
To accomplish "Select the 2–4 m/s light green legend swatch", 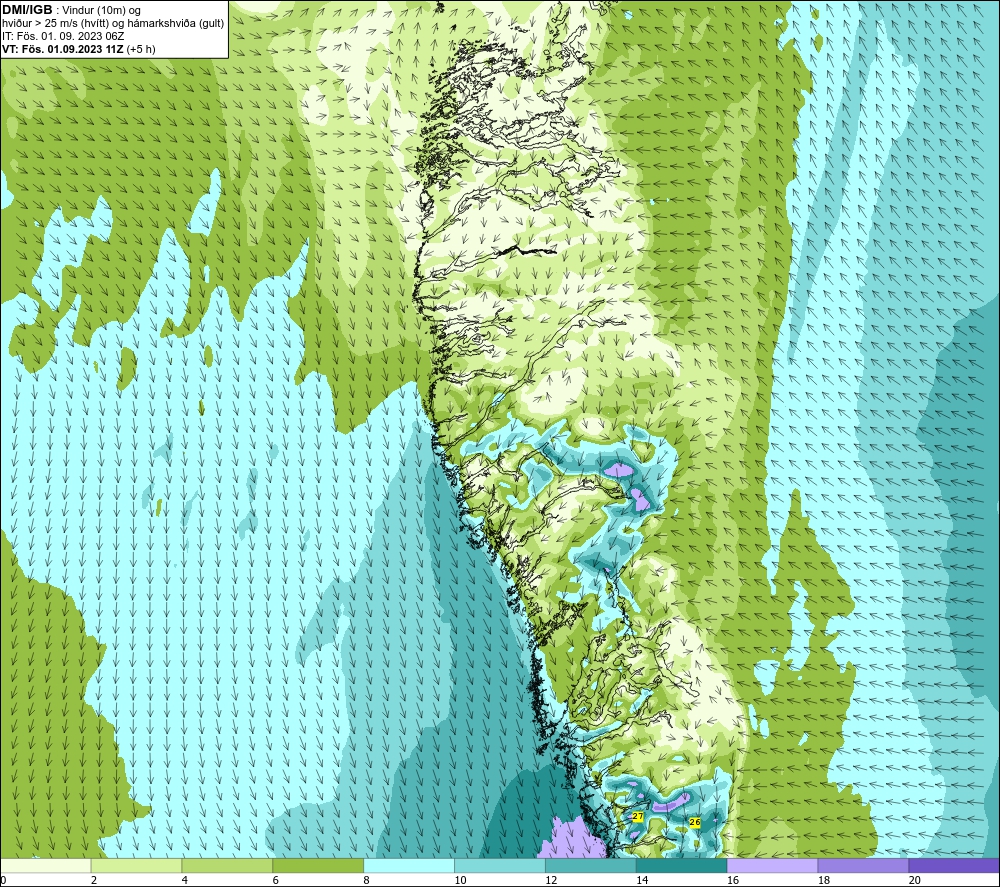I will [136, 865].
